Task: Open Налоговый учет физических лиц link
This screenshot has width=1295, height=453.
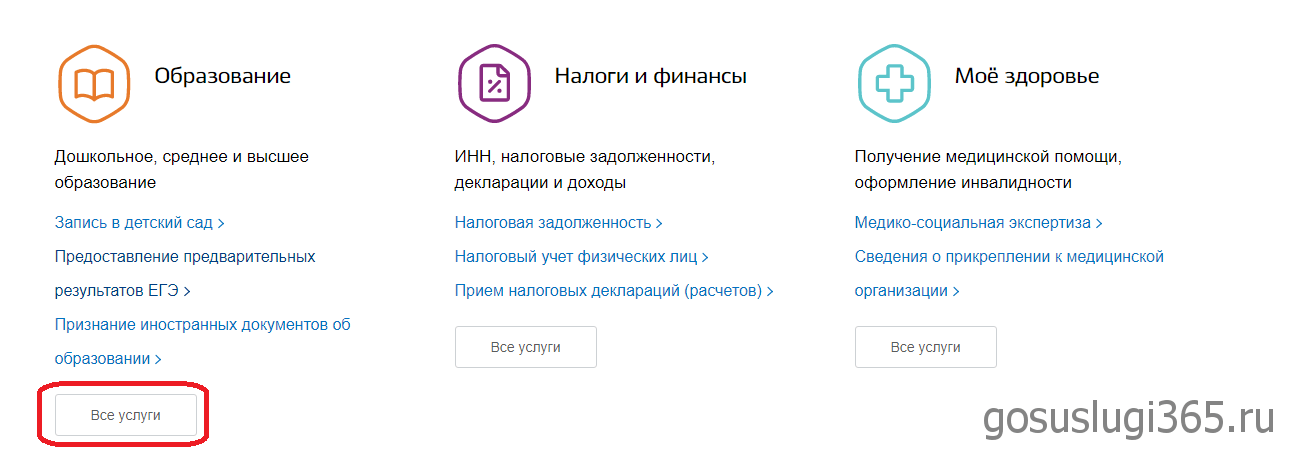Action: (x=581, y=257)
